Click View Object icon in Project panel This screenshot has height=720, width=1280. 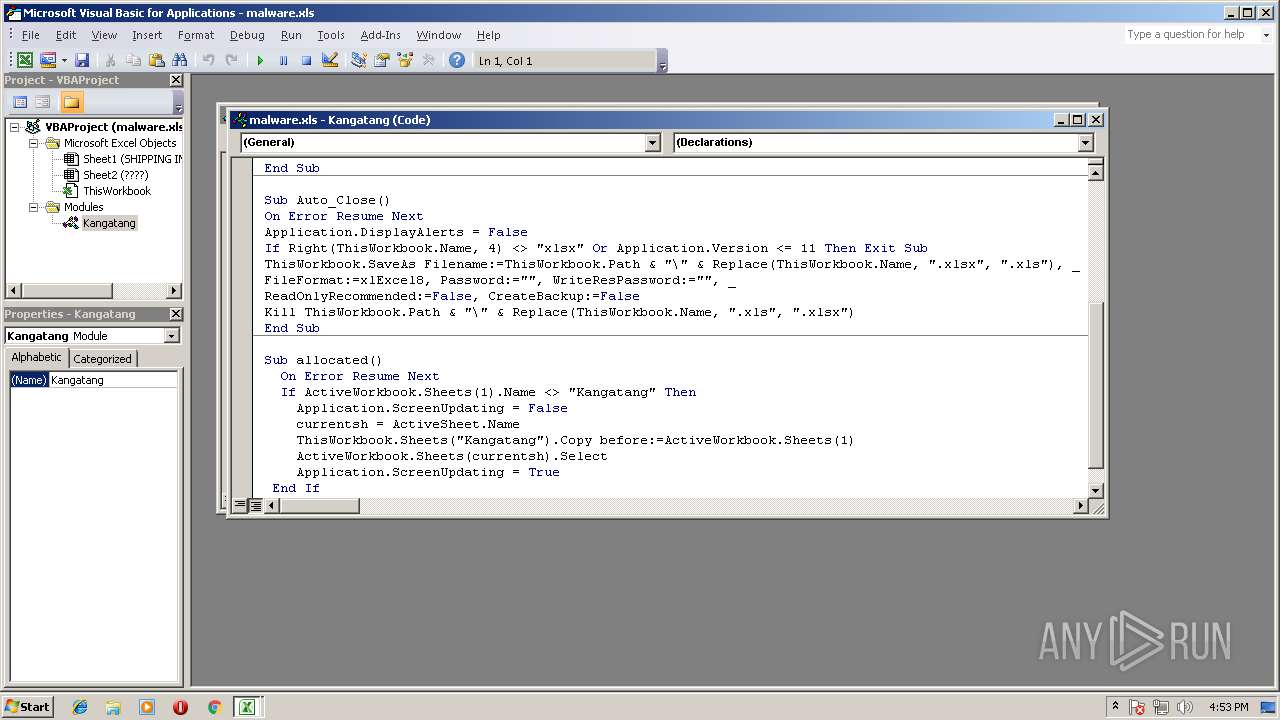click(43, 102)
